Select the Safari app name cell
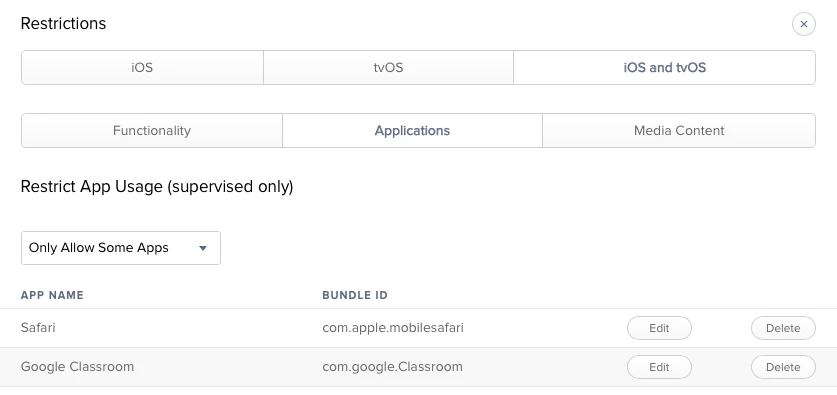837x395 pixels. [38, 328]
